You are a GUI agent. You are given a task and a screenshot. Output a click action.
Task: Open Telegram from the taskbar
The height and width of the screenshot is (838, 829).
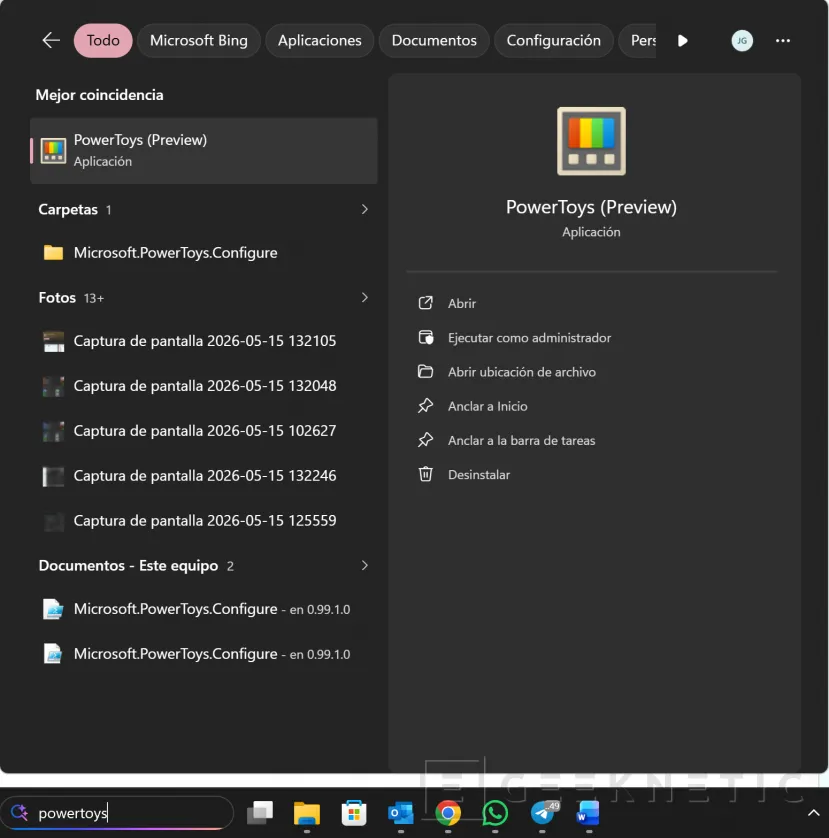pos(543,813)
